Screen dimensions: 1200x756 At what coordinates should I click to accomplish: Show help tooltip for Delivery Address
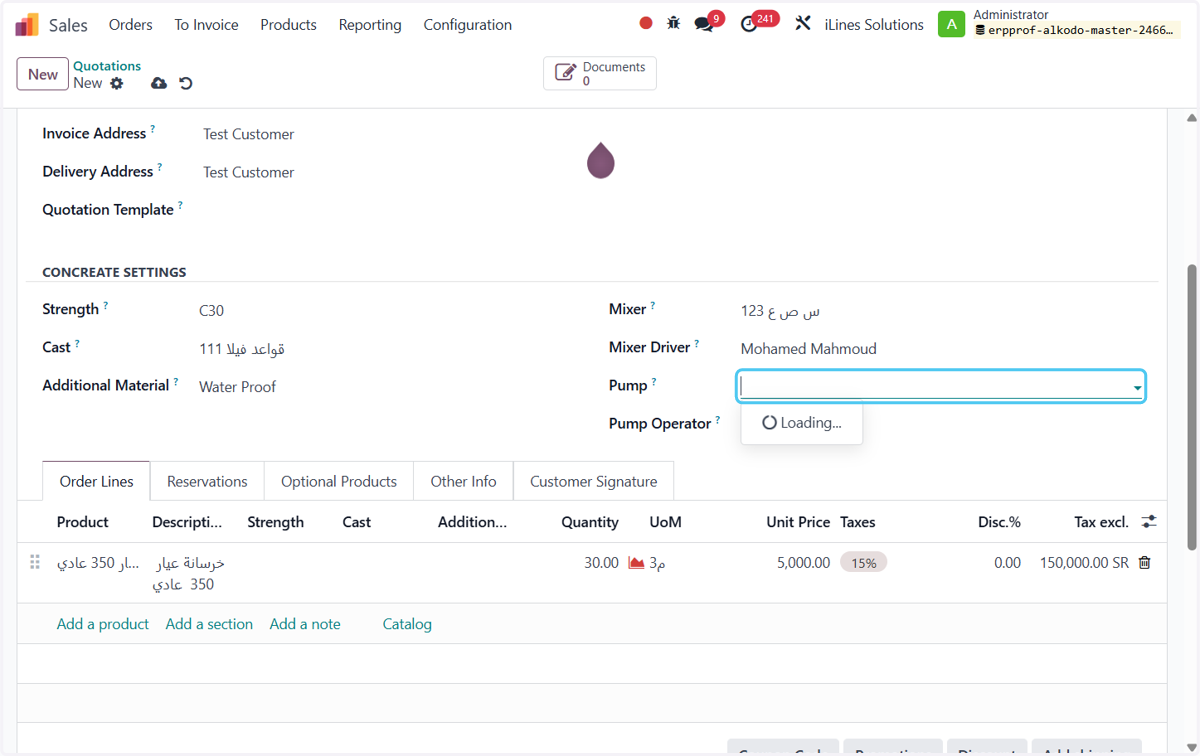tap(160, 167)
